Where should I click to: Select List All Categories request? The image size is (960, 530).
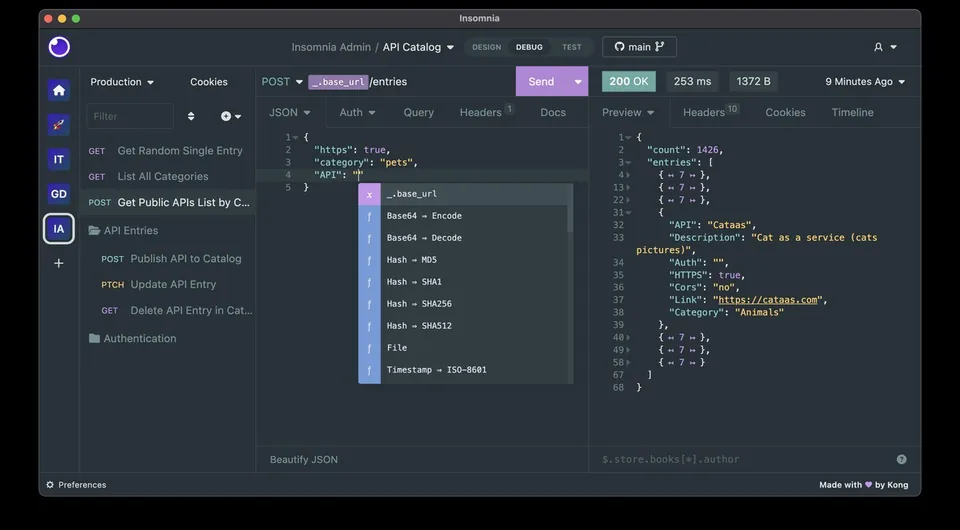pos(167,177)
